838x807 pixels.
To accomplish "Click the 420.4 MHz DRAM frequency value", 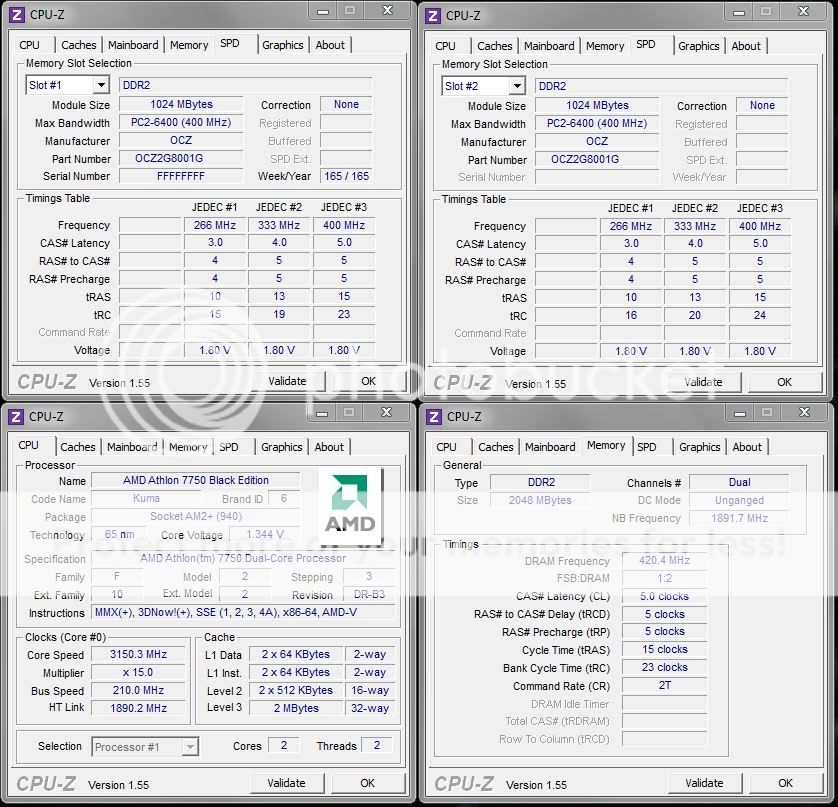I will click(664, 560).
